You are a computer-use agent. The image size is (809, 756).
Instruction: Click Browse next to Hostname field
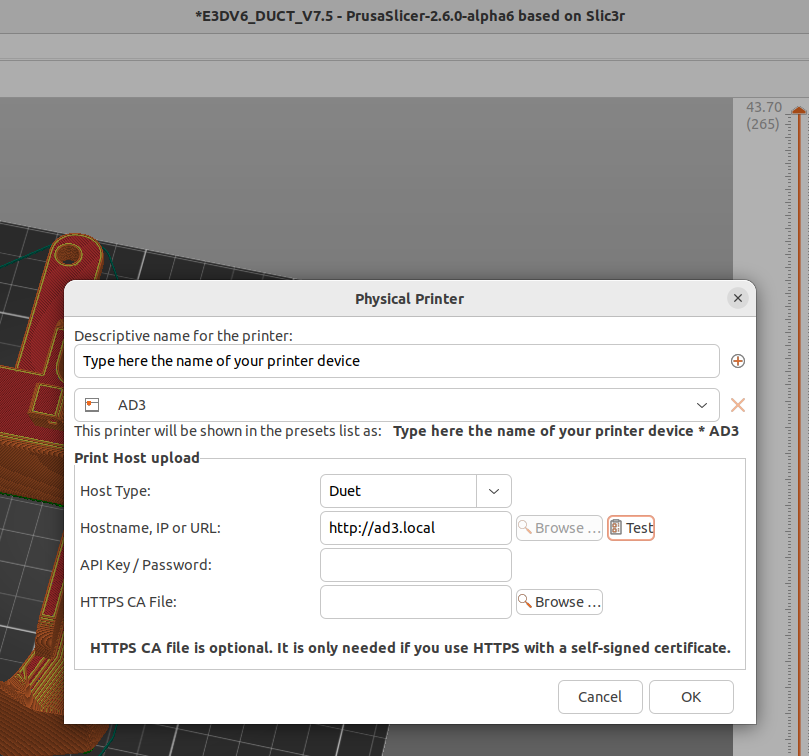[559, 528]
